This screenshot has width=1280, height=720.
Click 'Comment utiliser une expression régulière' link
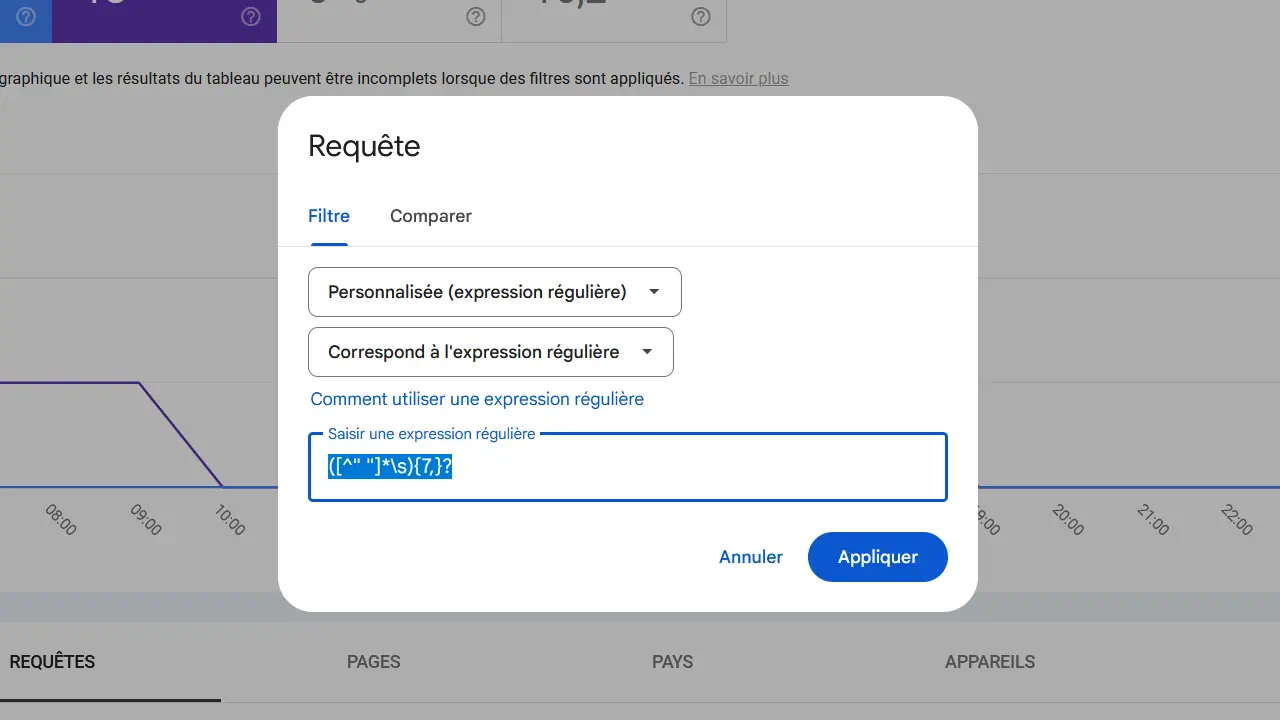pyautogui.click(x=478, y=399)
